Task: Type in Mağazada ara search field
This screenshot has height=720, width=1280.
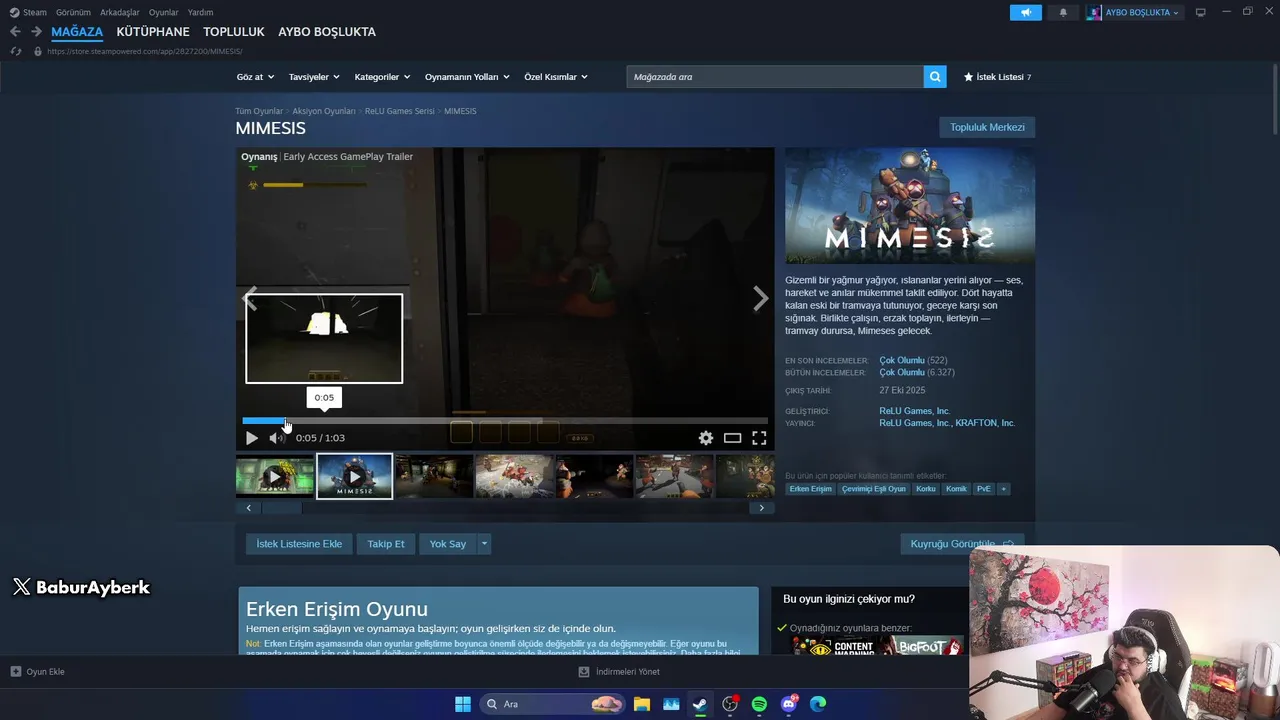Action: 775,77
